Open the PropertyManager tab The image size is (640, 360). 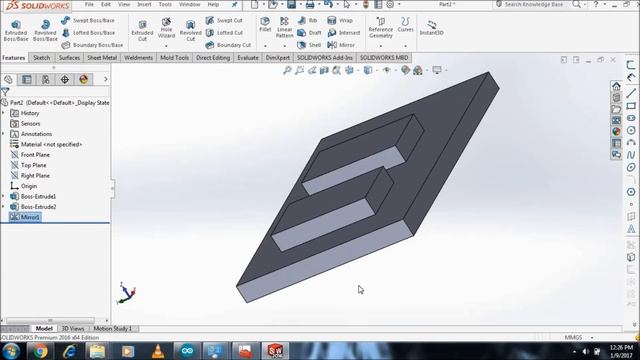[x=27, y=79]
